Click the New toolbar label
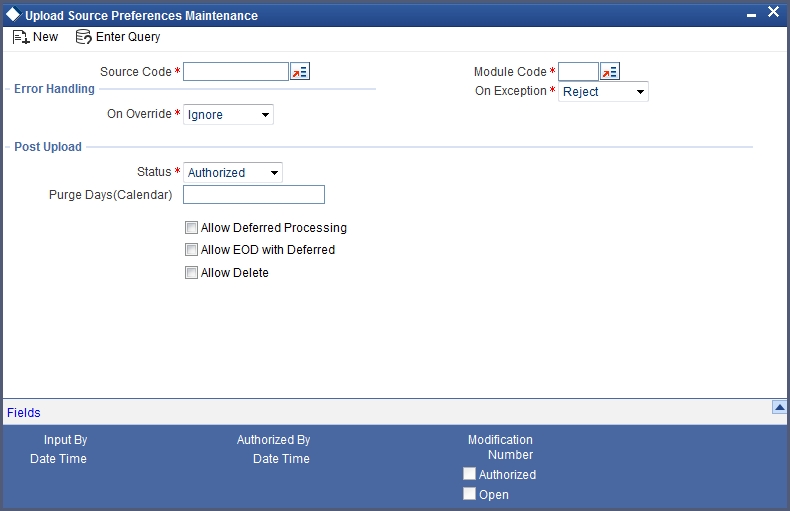This screenshot has height=511, width=790. point(45,37)
